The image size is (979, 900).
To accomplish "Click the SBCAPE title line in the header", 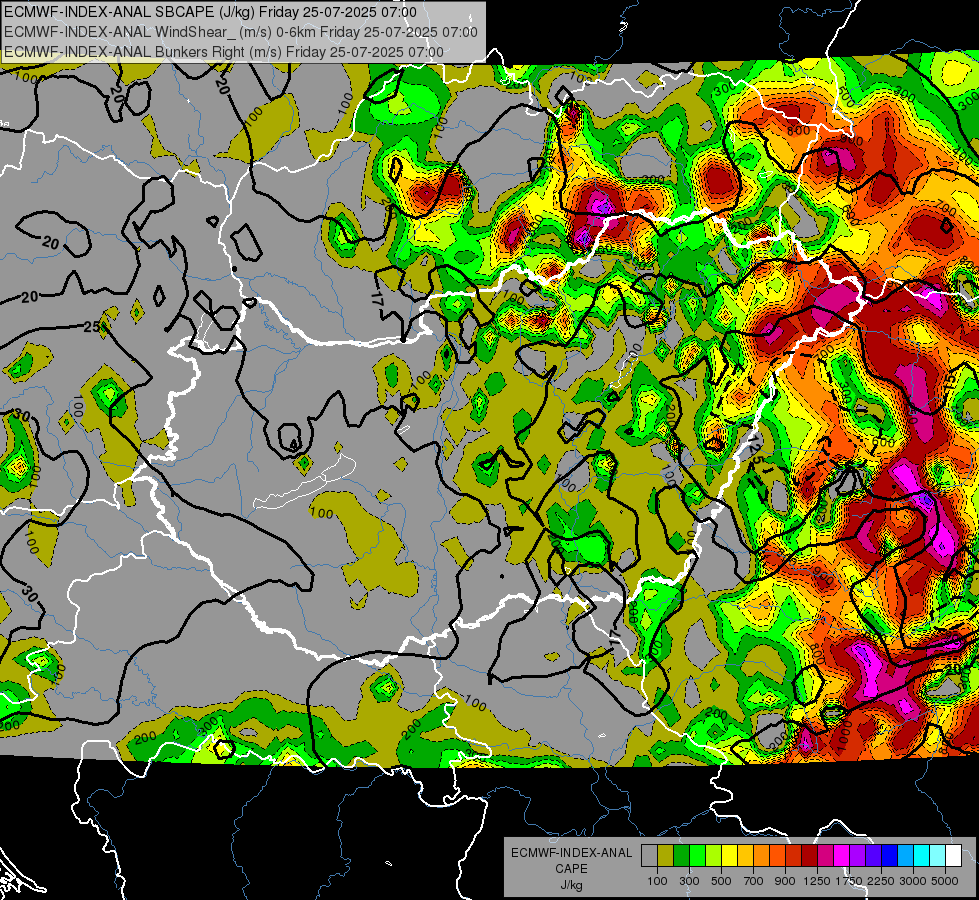I will (210, 12).
